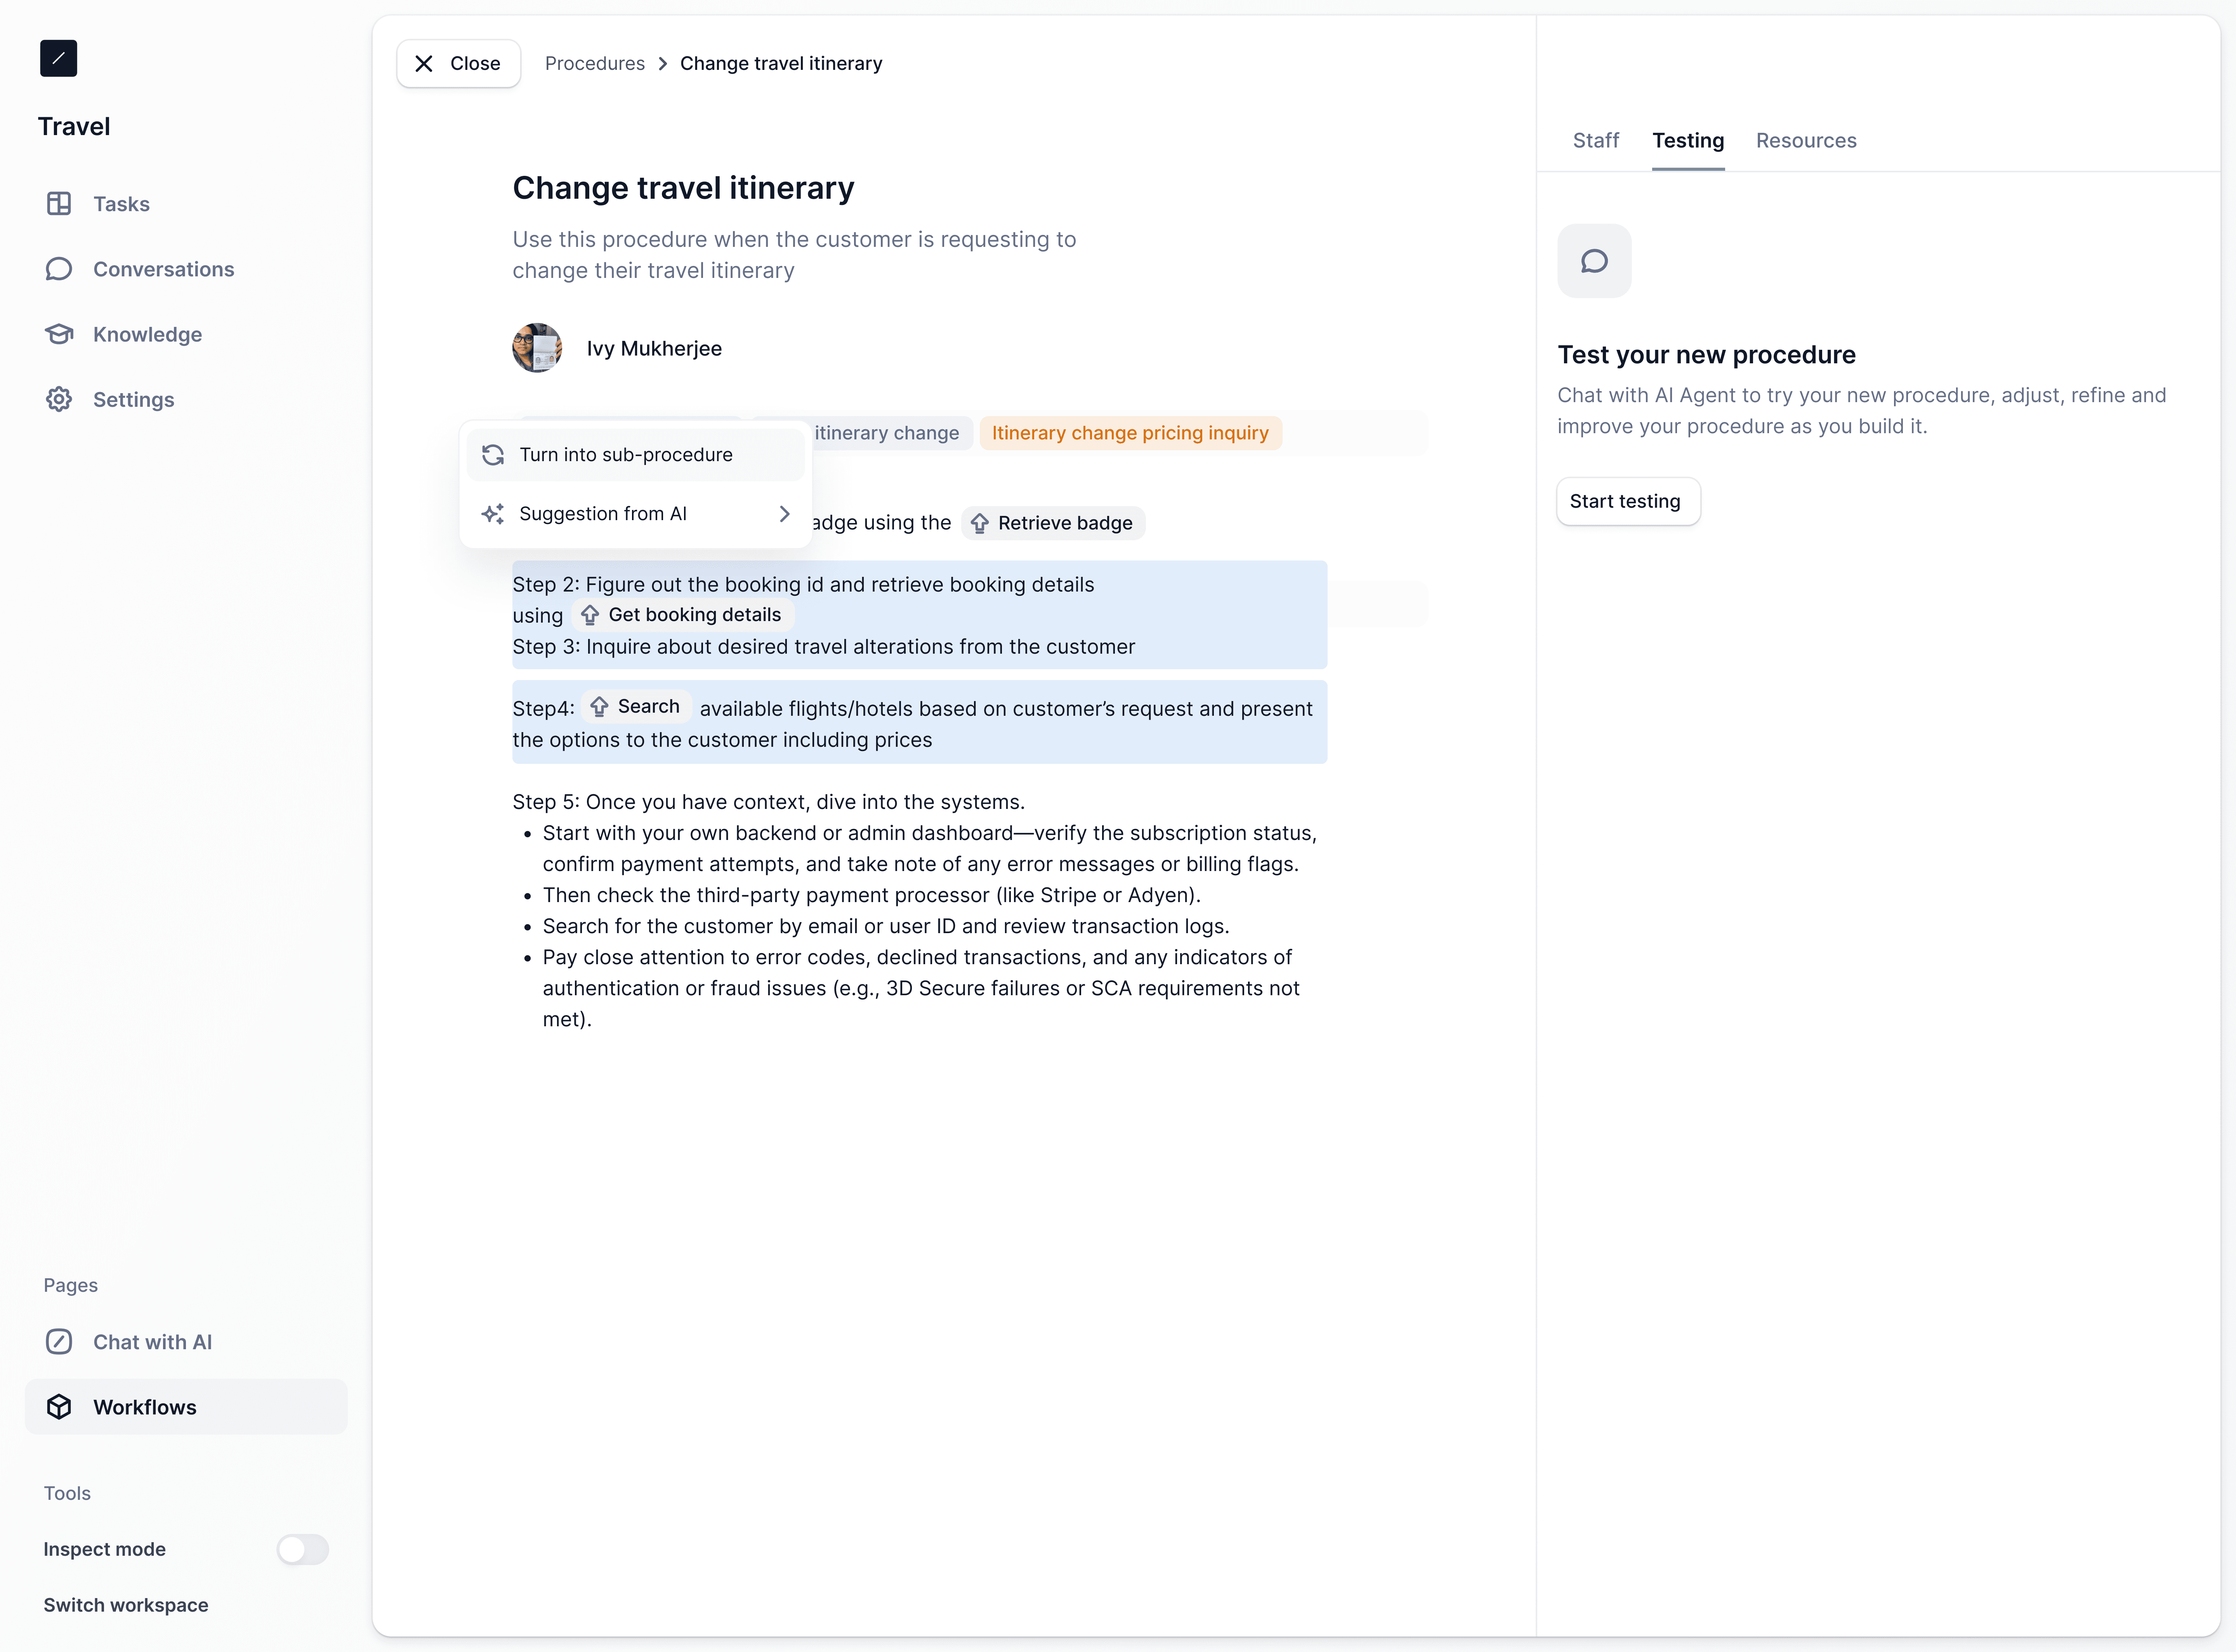Open the Settings gear icon

click(59, 399)
